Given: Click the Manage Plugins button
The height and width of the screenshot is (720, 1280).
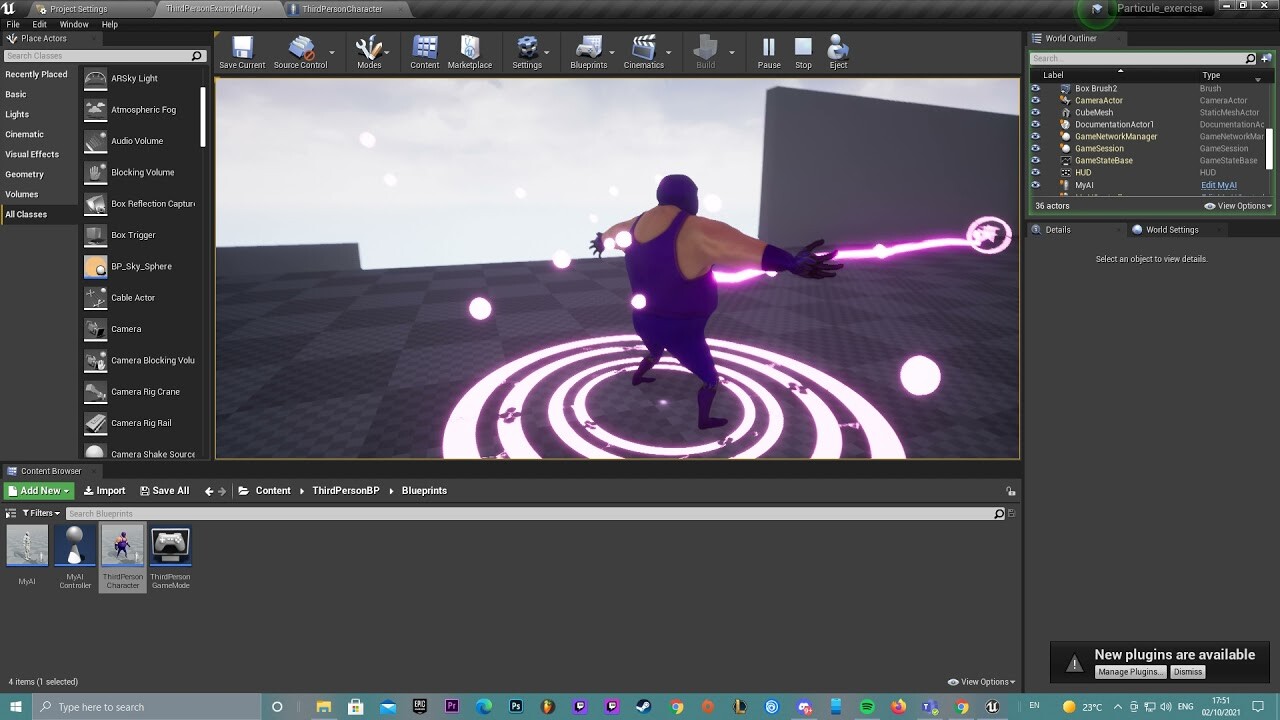Looking at the screenshot, I should (1129, 671).
